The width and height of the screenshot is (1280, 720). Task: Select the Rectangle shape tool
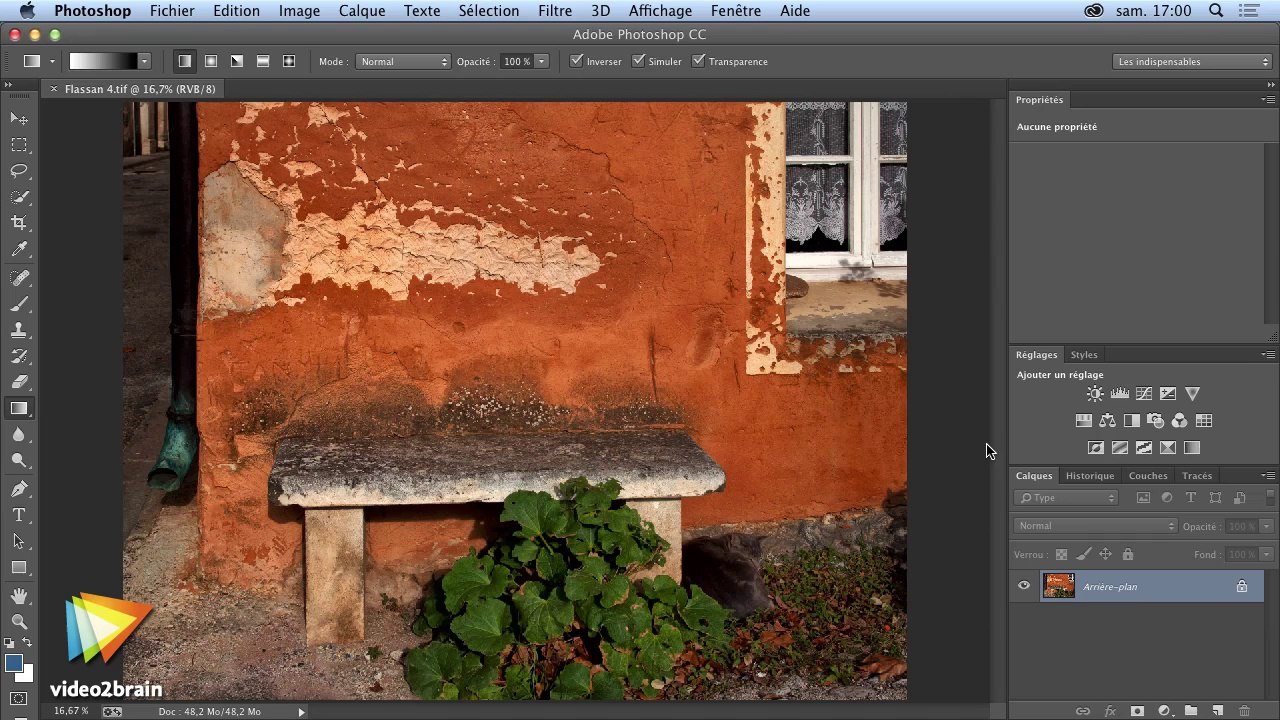point(19,567)
